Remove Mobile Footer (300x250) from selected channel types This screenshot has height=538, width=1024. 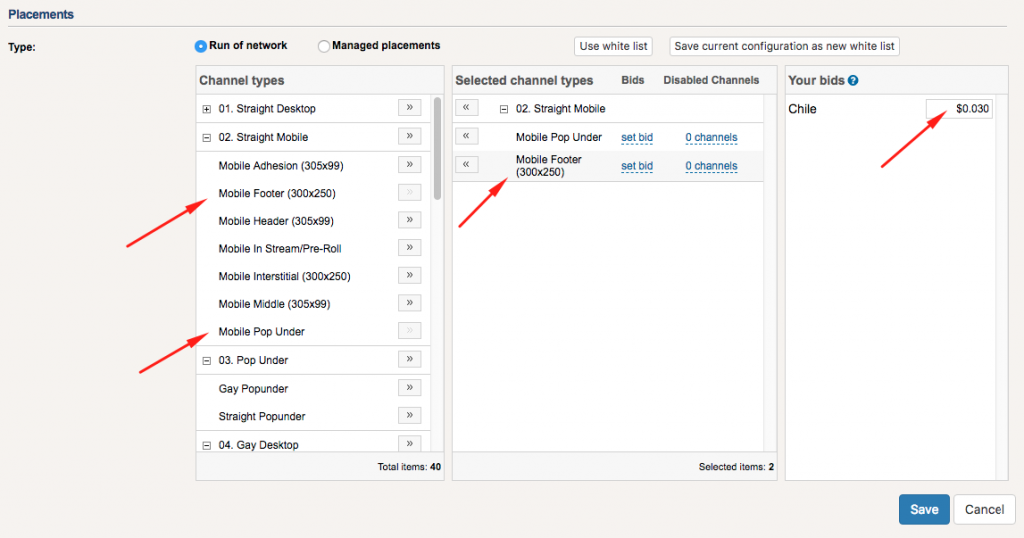click(467, 165)
